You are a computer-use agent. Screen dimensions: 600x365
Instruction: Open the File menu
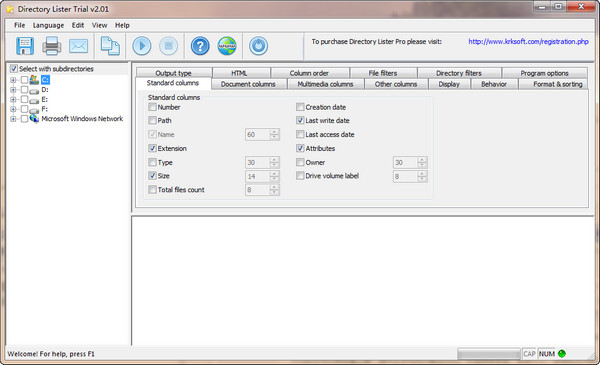click(x=20, y=25)
